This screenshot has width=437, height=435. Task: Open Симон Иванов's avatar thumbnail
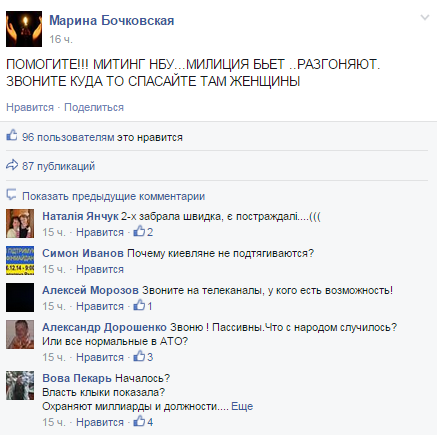pyautogui.click(x=20, y=260)
